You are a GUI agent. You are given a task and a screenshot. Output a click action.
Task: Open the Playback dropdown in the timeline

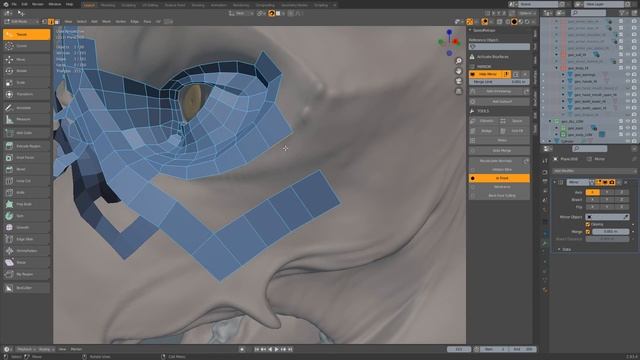click(x=27, y=349)
